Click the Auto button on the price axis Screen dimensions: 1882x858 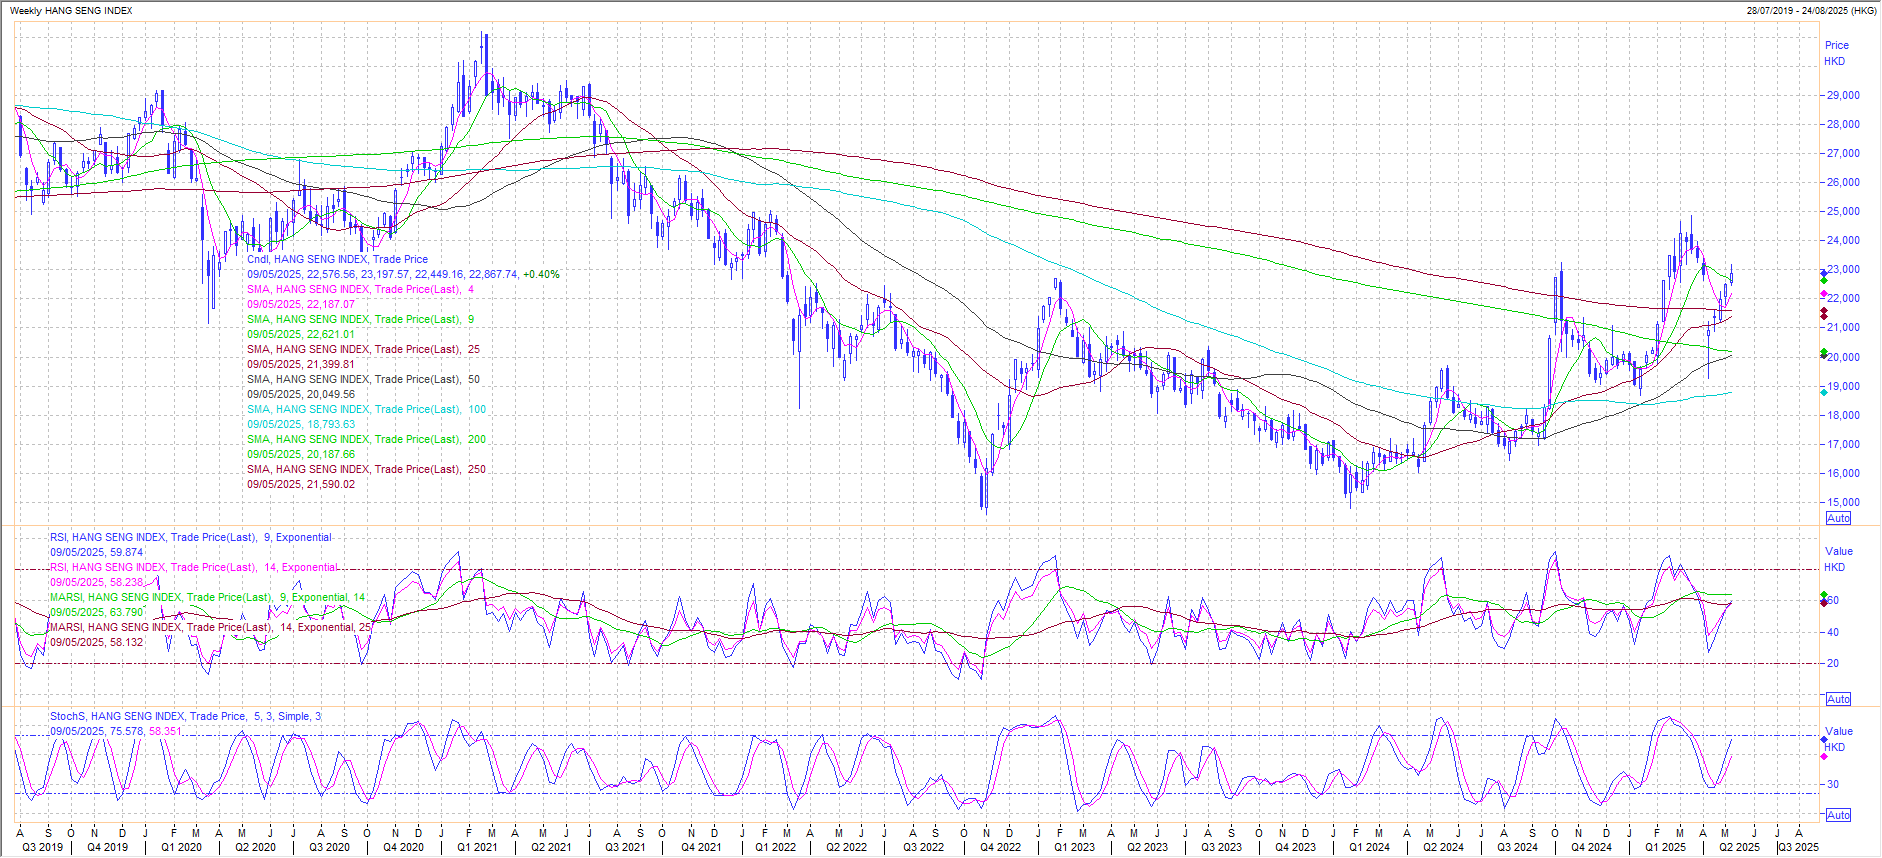point(1838,518)
